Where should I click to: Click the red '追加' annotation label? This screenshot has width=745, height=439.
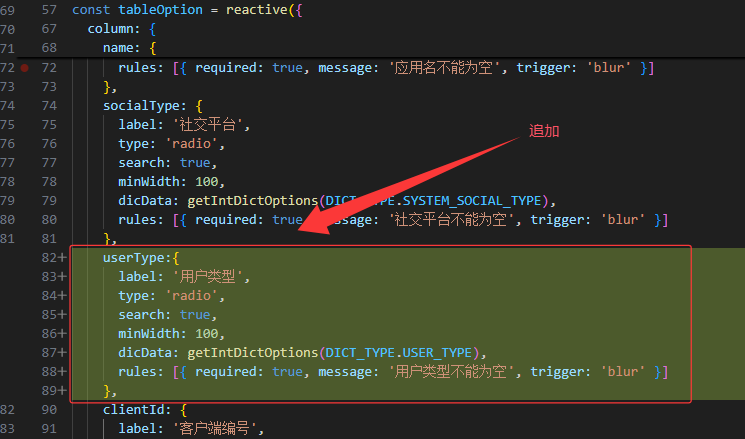click(544, 131)
